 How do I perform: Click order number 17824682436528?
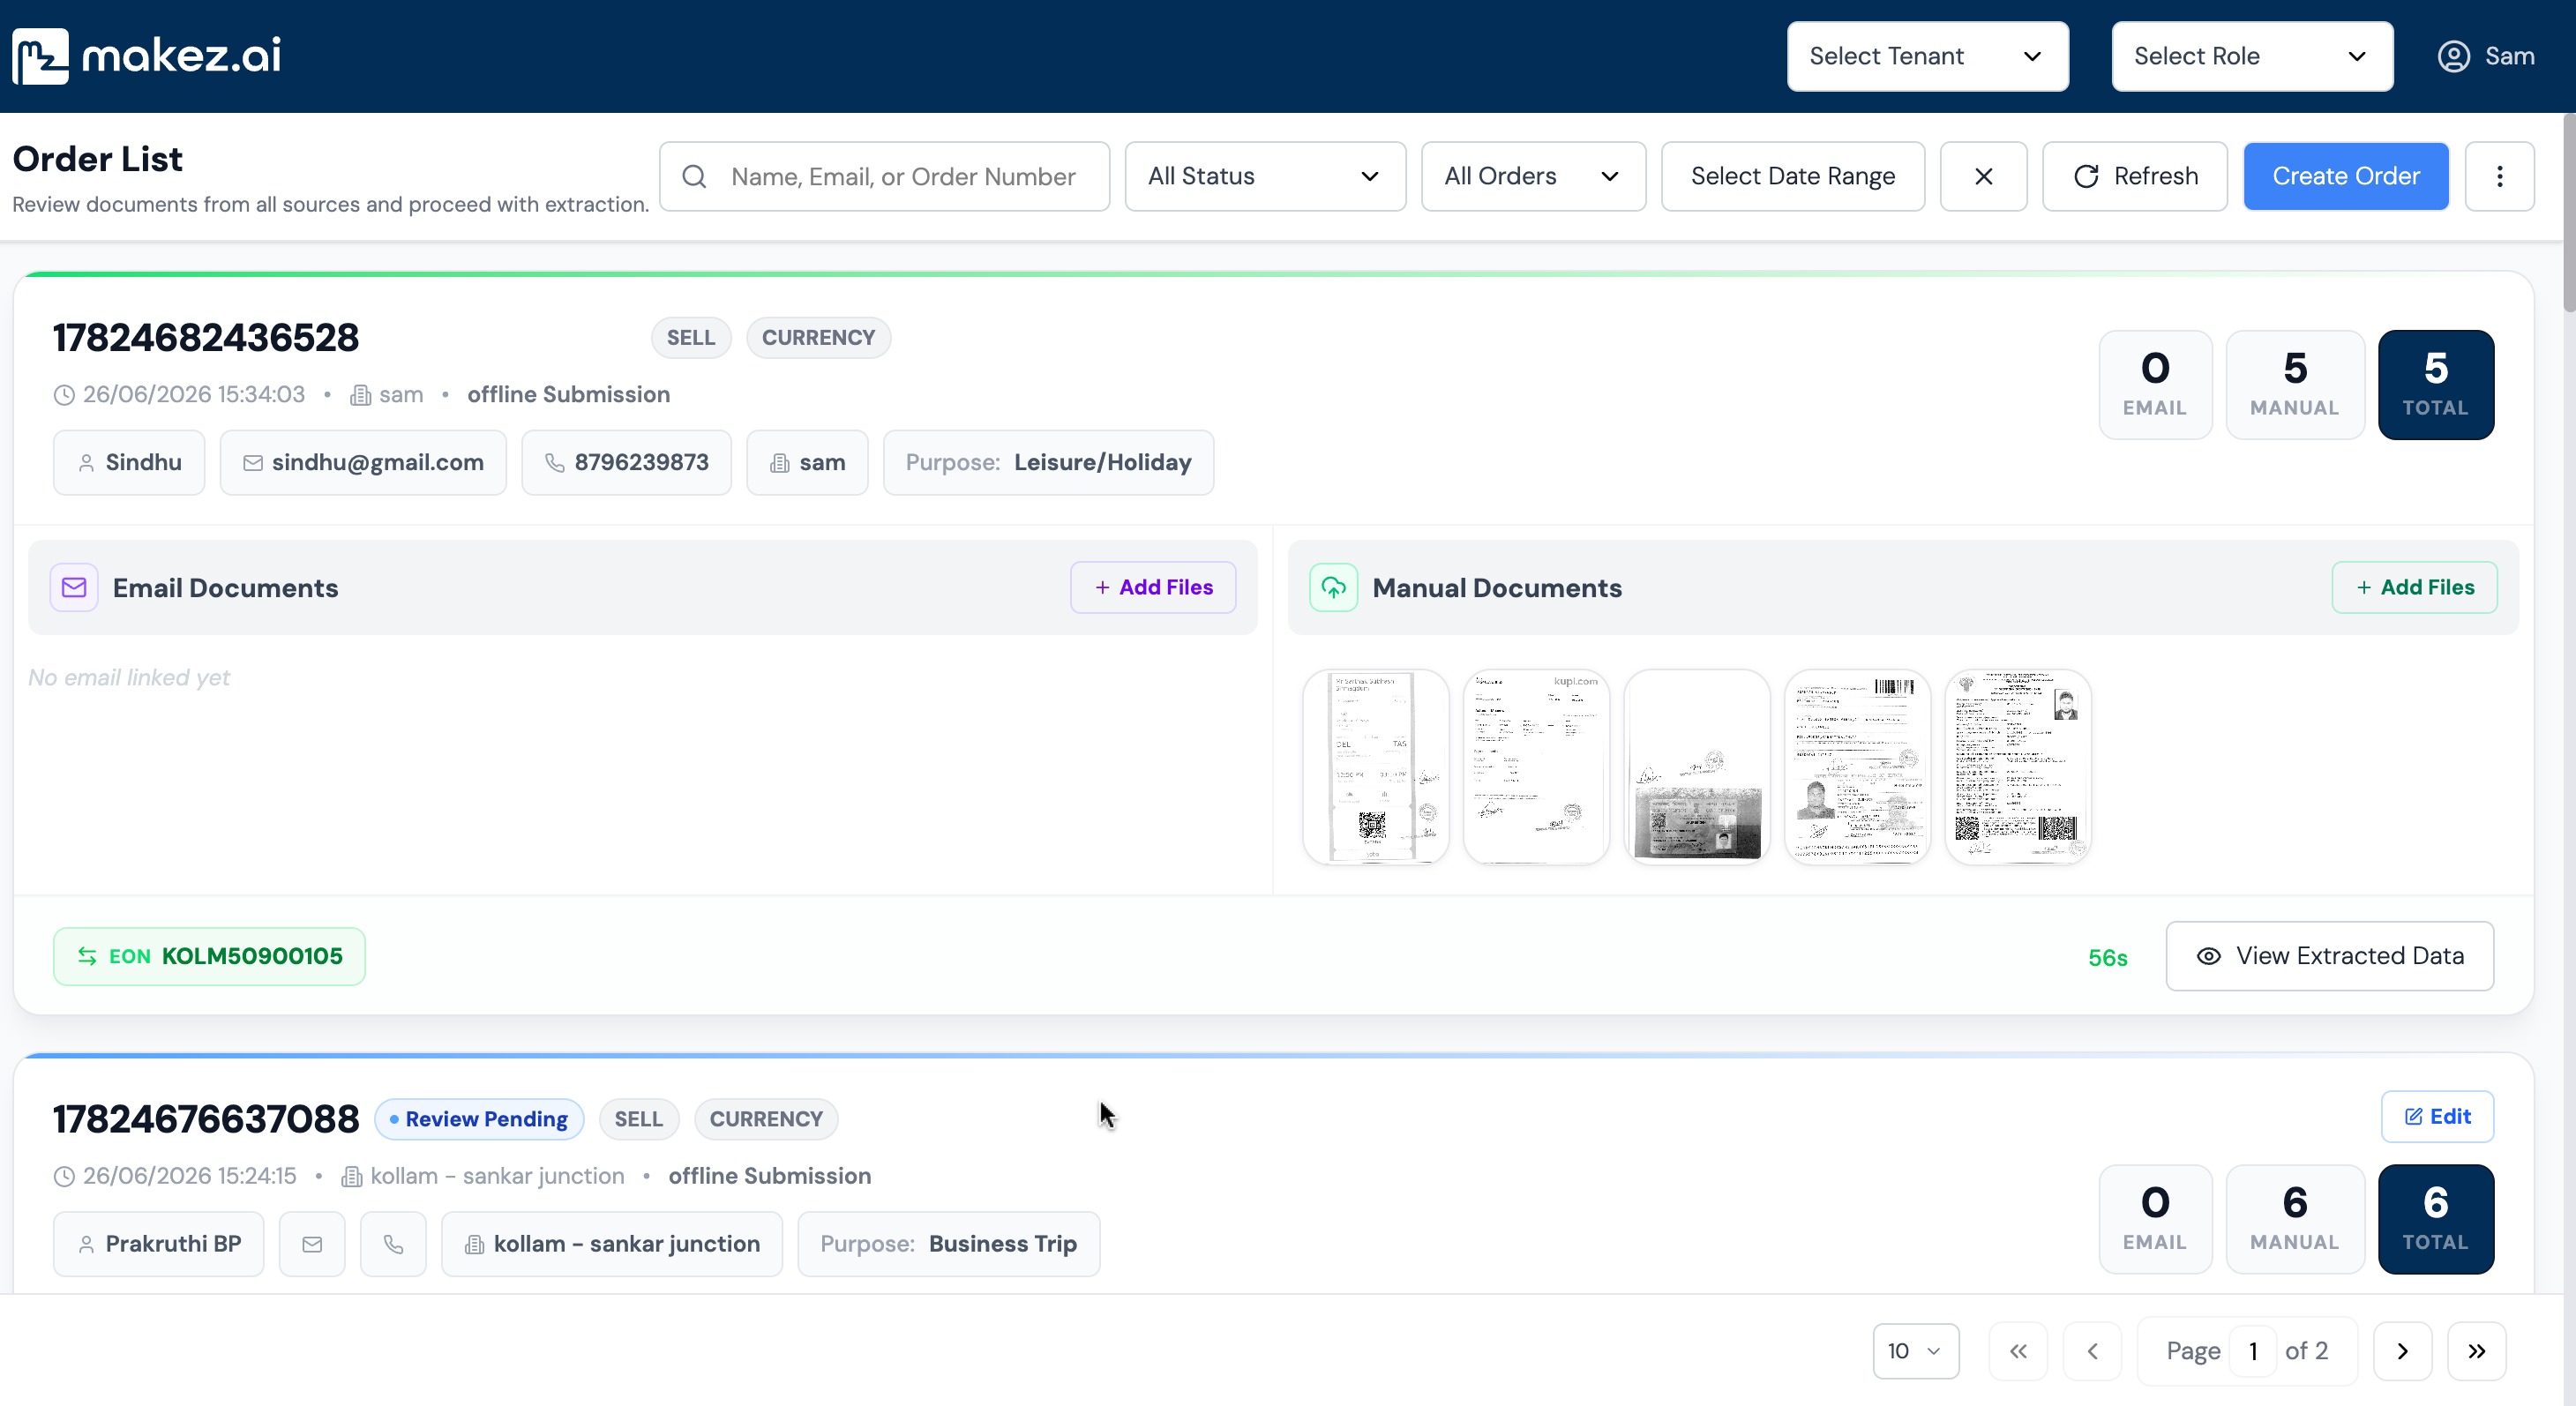(206, 338)
